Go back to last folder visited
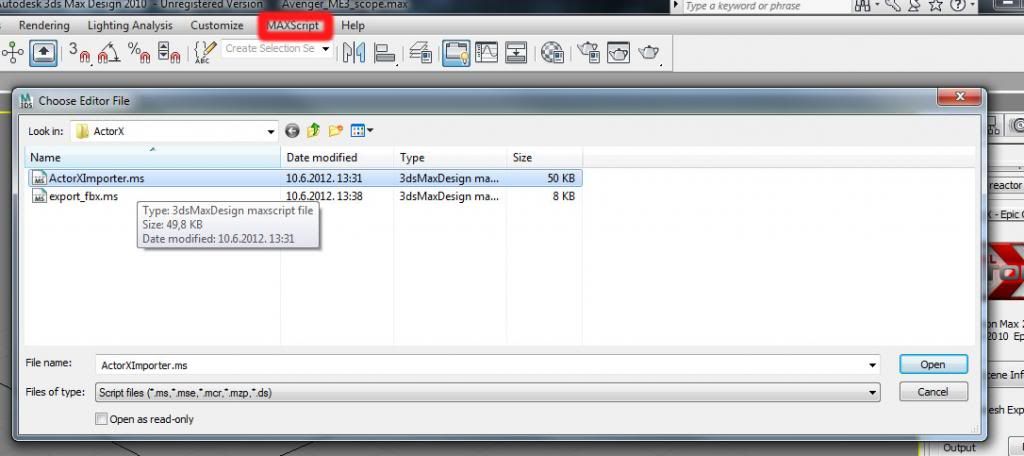 292,131
